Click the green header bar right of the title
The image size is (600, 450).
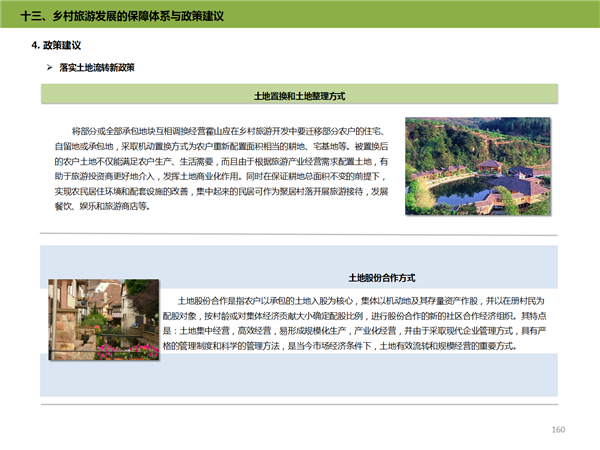[x=450, y=17]
